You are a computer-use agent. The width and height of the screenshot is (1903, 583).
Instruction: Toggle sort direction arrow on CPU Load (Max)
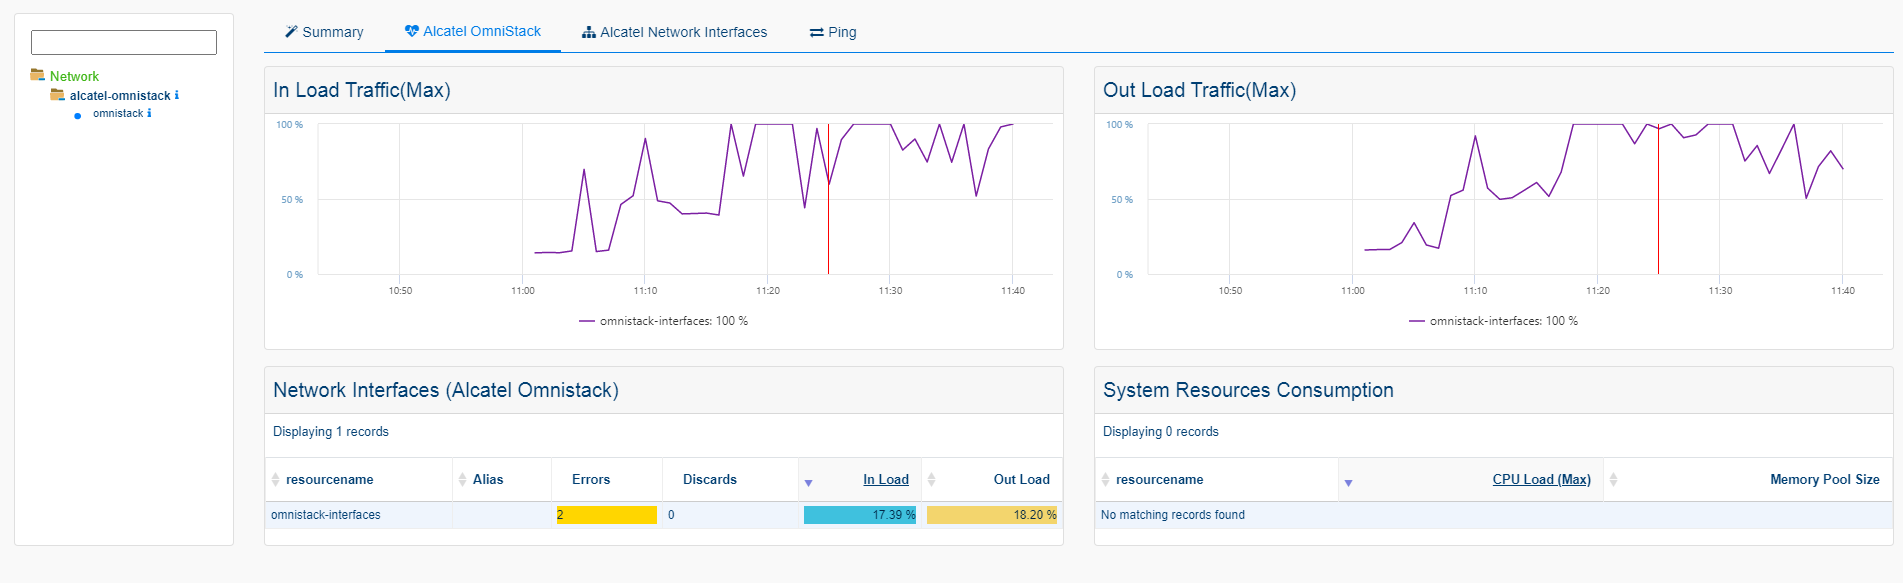(x=1348, y=483)
